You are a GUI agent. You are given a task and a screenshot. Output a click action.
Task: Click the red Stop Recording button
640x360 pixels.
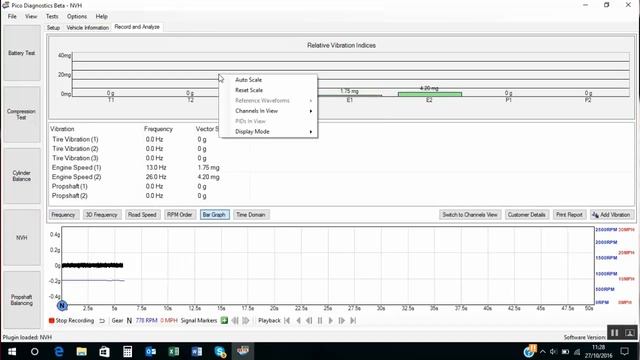tap(71, 320)
